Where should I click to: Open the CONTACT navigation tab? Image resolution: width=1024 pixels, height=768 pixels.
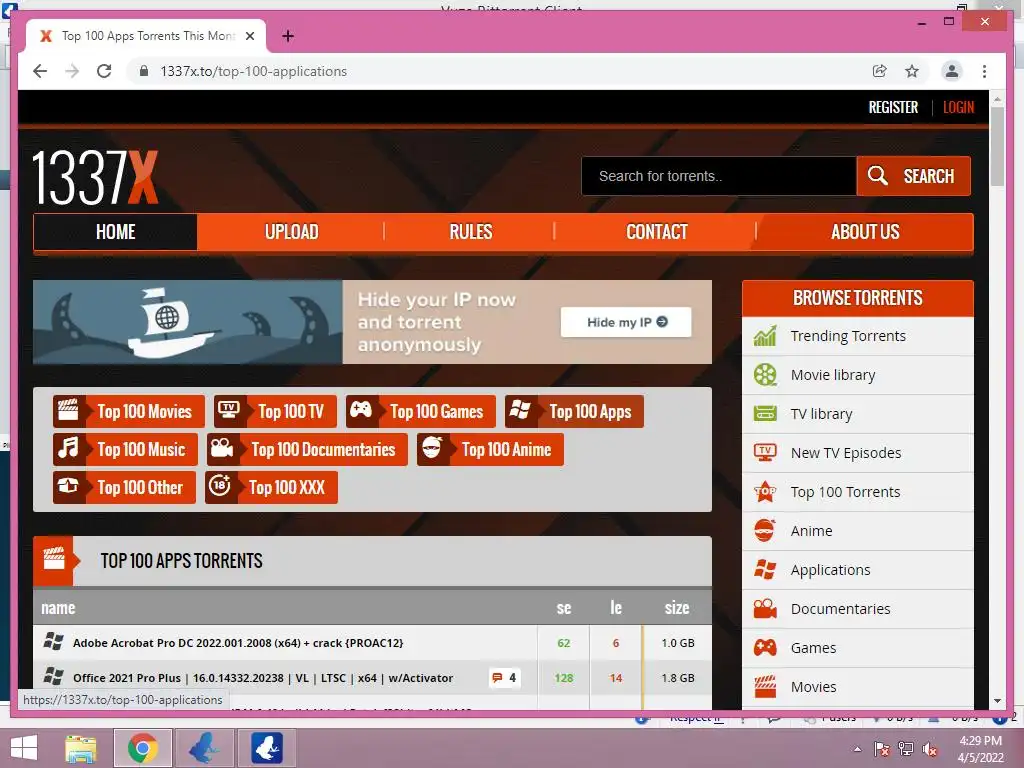coord(656,232)
